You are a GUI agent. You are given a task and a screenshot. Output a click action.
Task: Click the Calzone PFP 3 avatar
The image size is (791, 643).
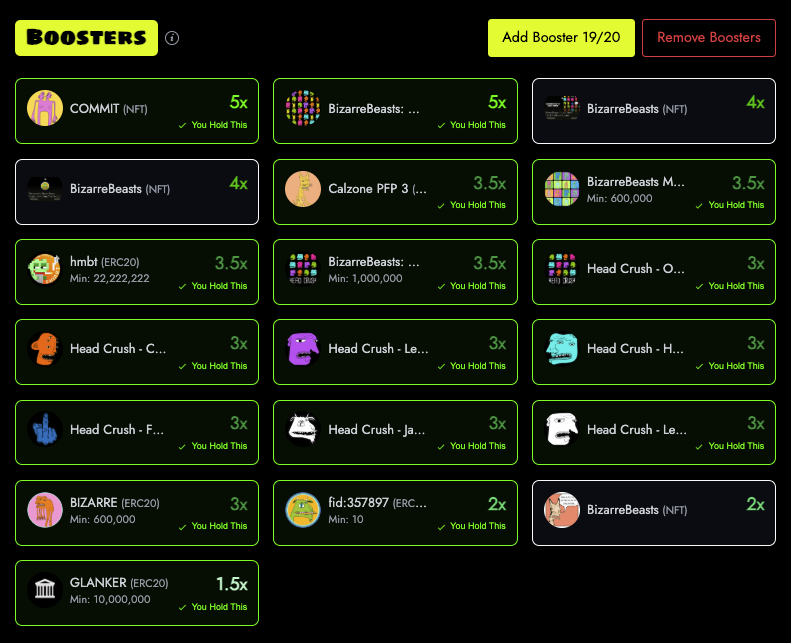303,189
